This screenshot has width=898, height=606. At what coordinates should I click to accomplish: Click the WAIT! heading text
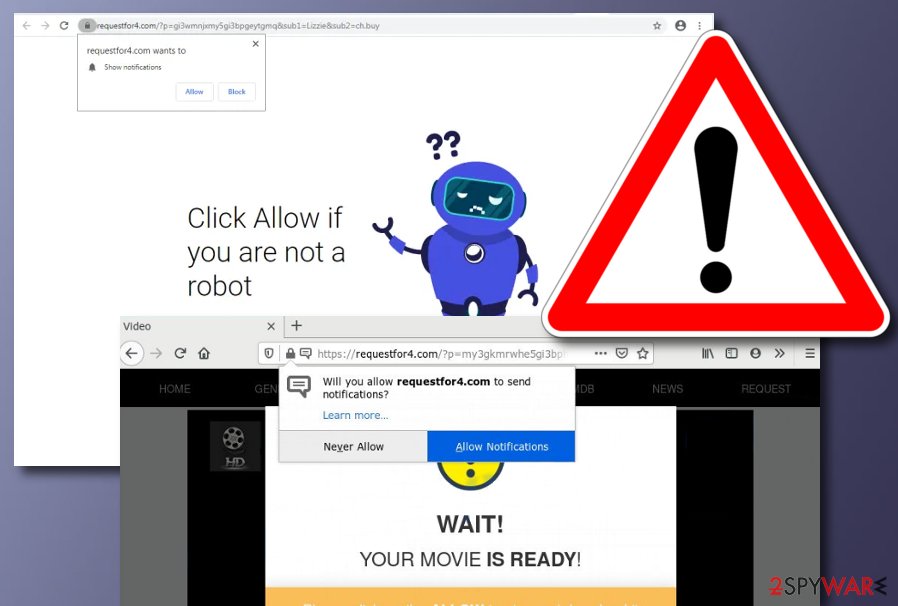tap(470, 524)
